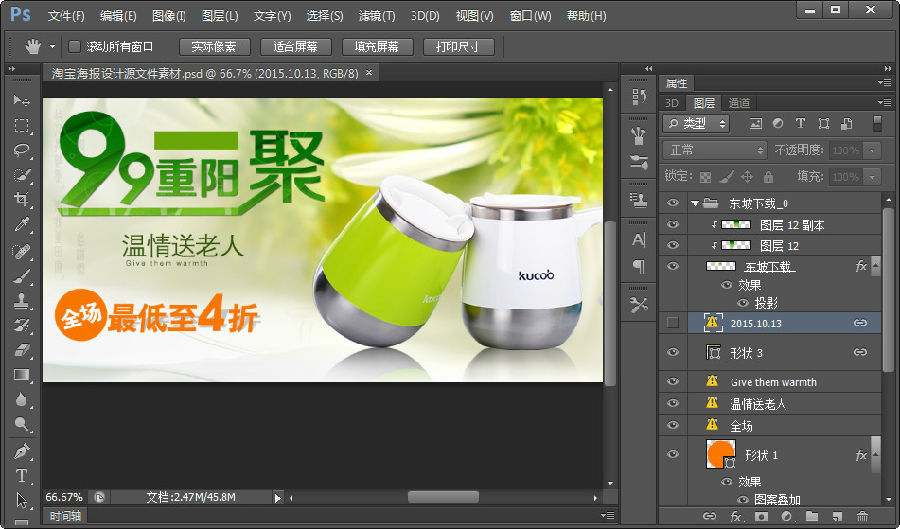Select the Horizontal Type tool
This screenshot has width=900, height=529.
point(21,476)
